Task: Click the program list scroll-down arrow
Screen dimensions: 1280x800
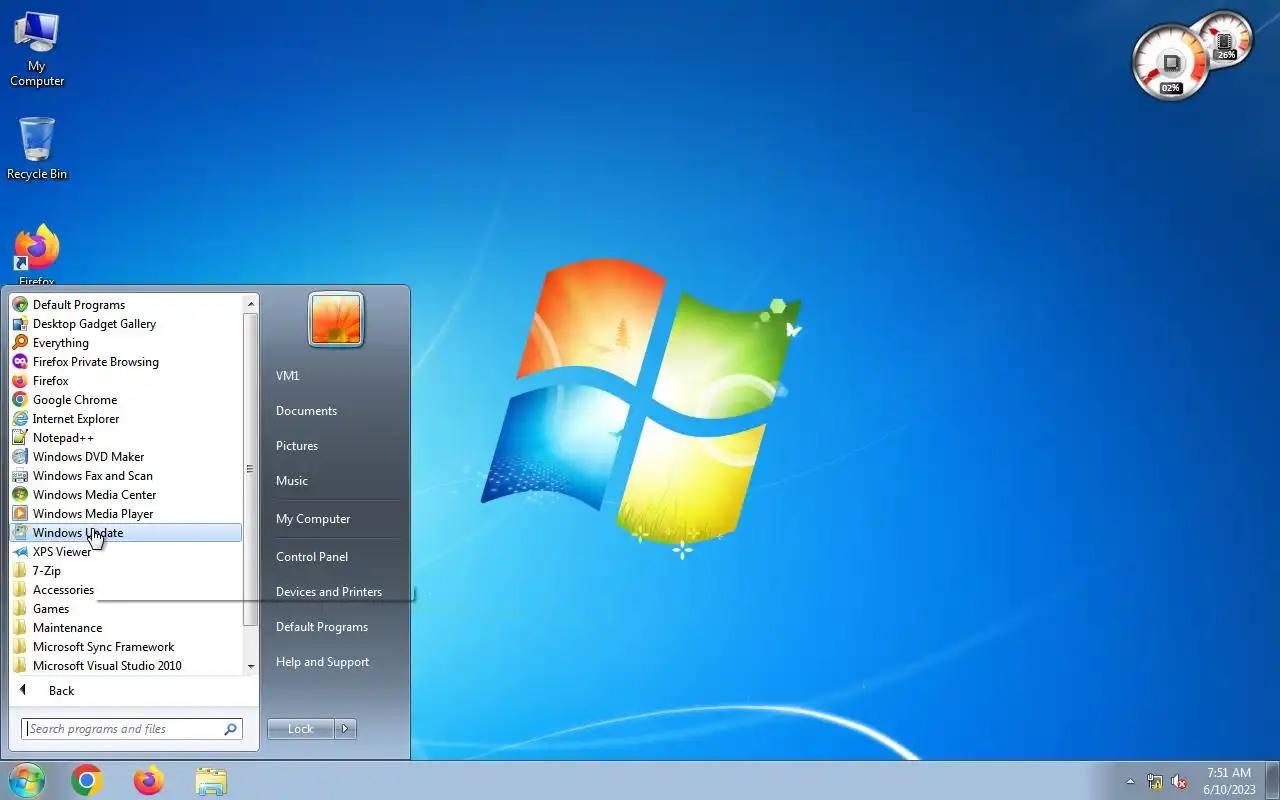Action: click(x=251, y=666)
